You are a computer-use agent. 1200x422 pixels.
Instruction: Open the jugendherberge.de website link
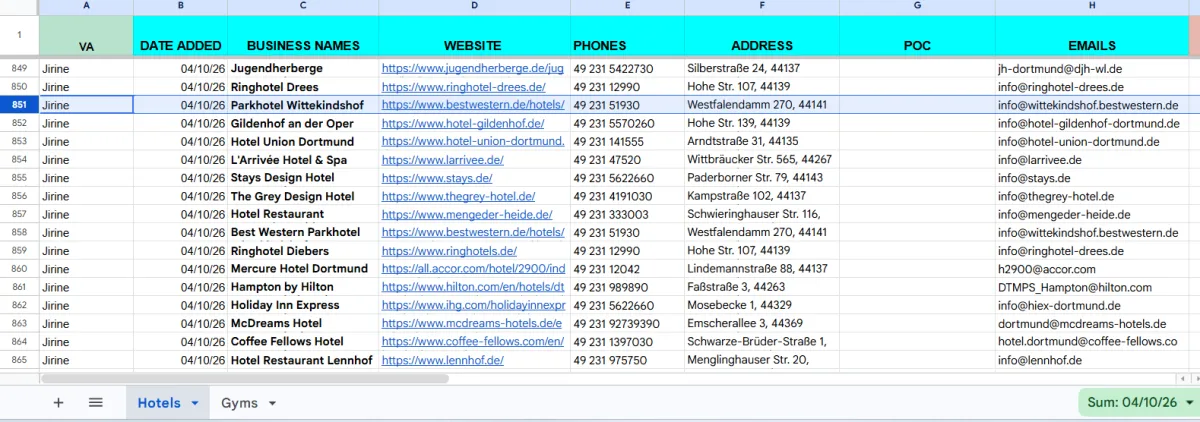(473, 69)
